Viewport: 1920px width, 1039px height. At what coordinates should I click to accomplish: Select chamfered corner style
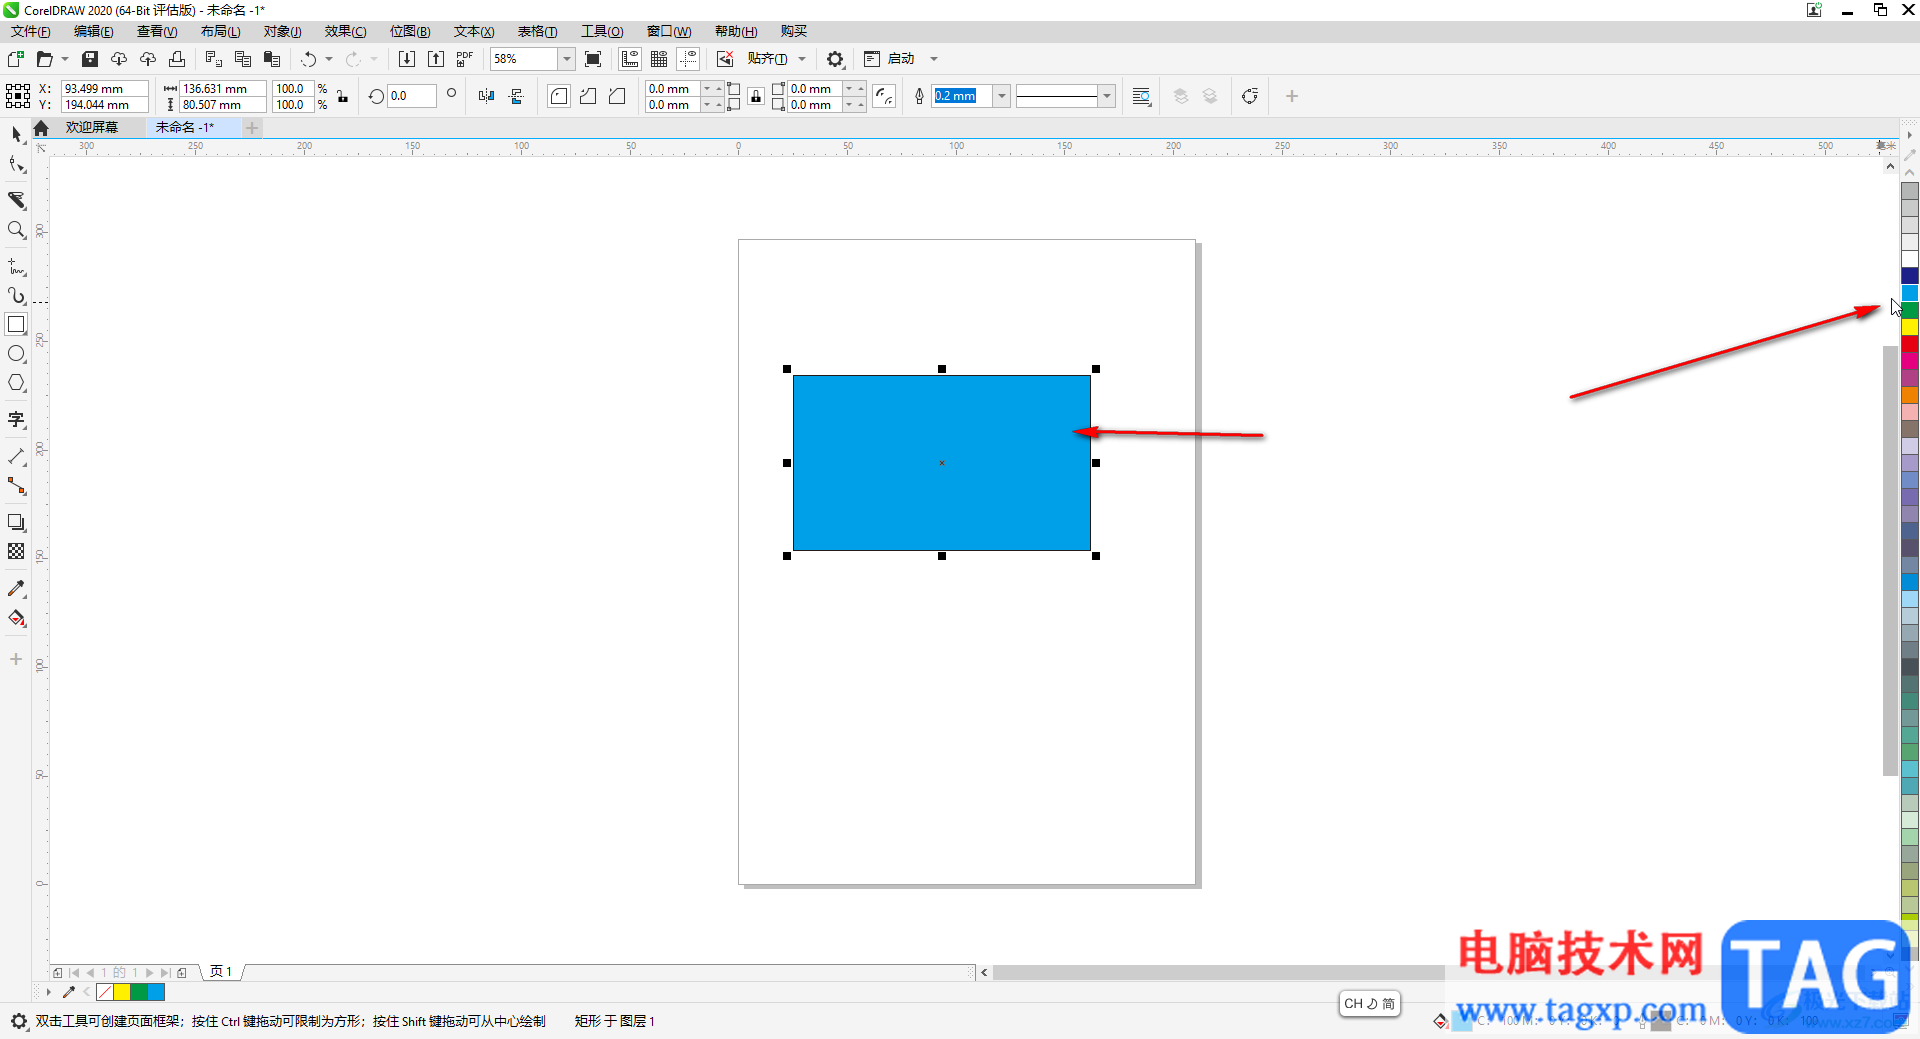pos(617,96)
